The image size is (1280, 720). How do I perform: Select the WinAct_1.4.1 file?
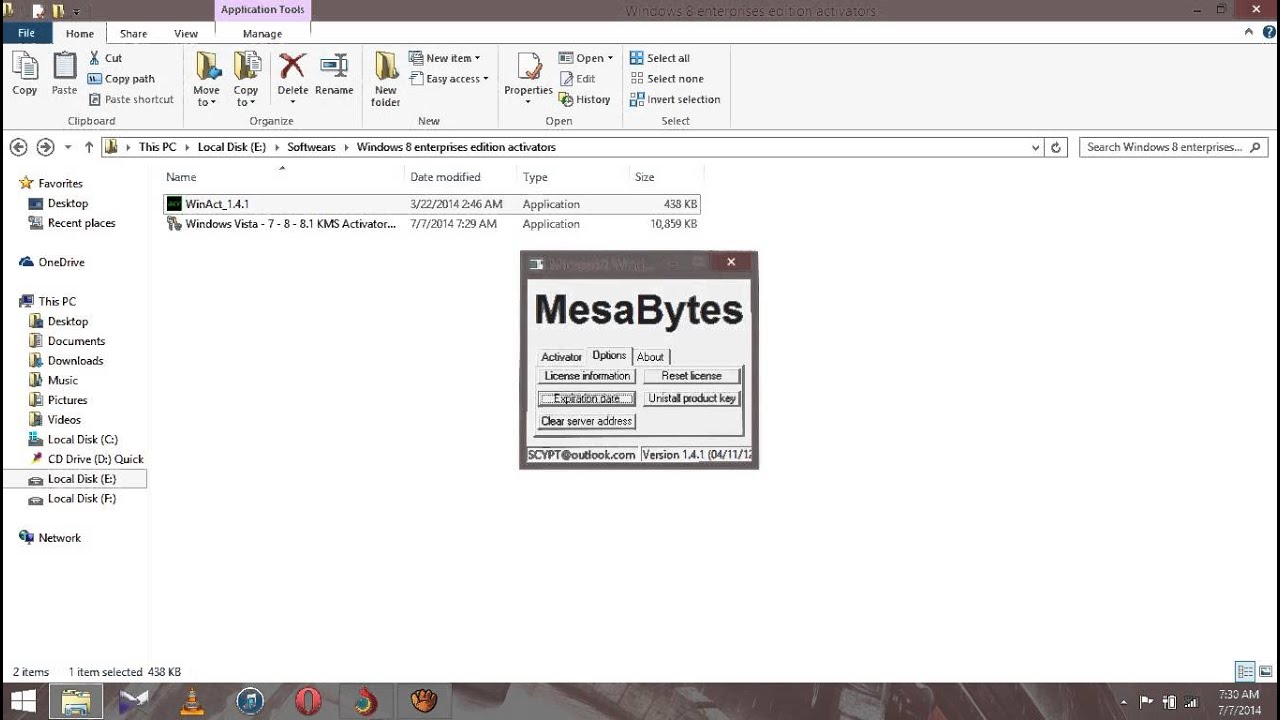coord(432,204)
